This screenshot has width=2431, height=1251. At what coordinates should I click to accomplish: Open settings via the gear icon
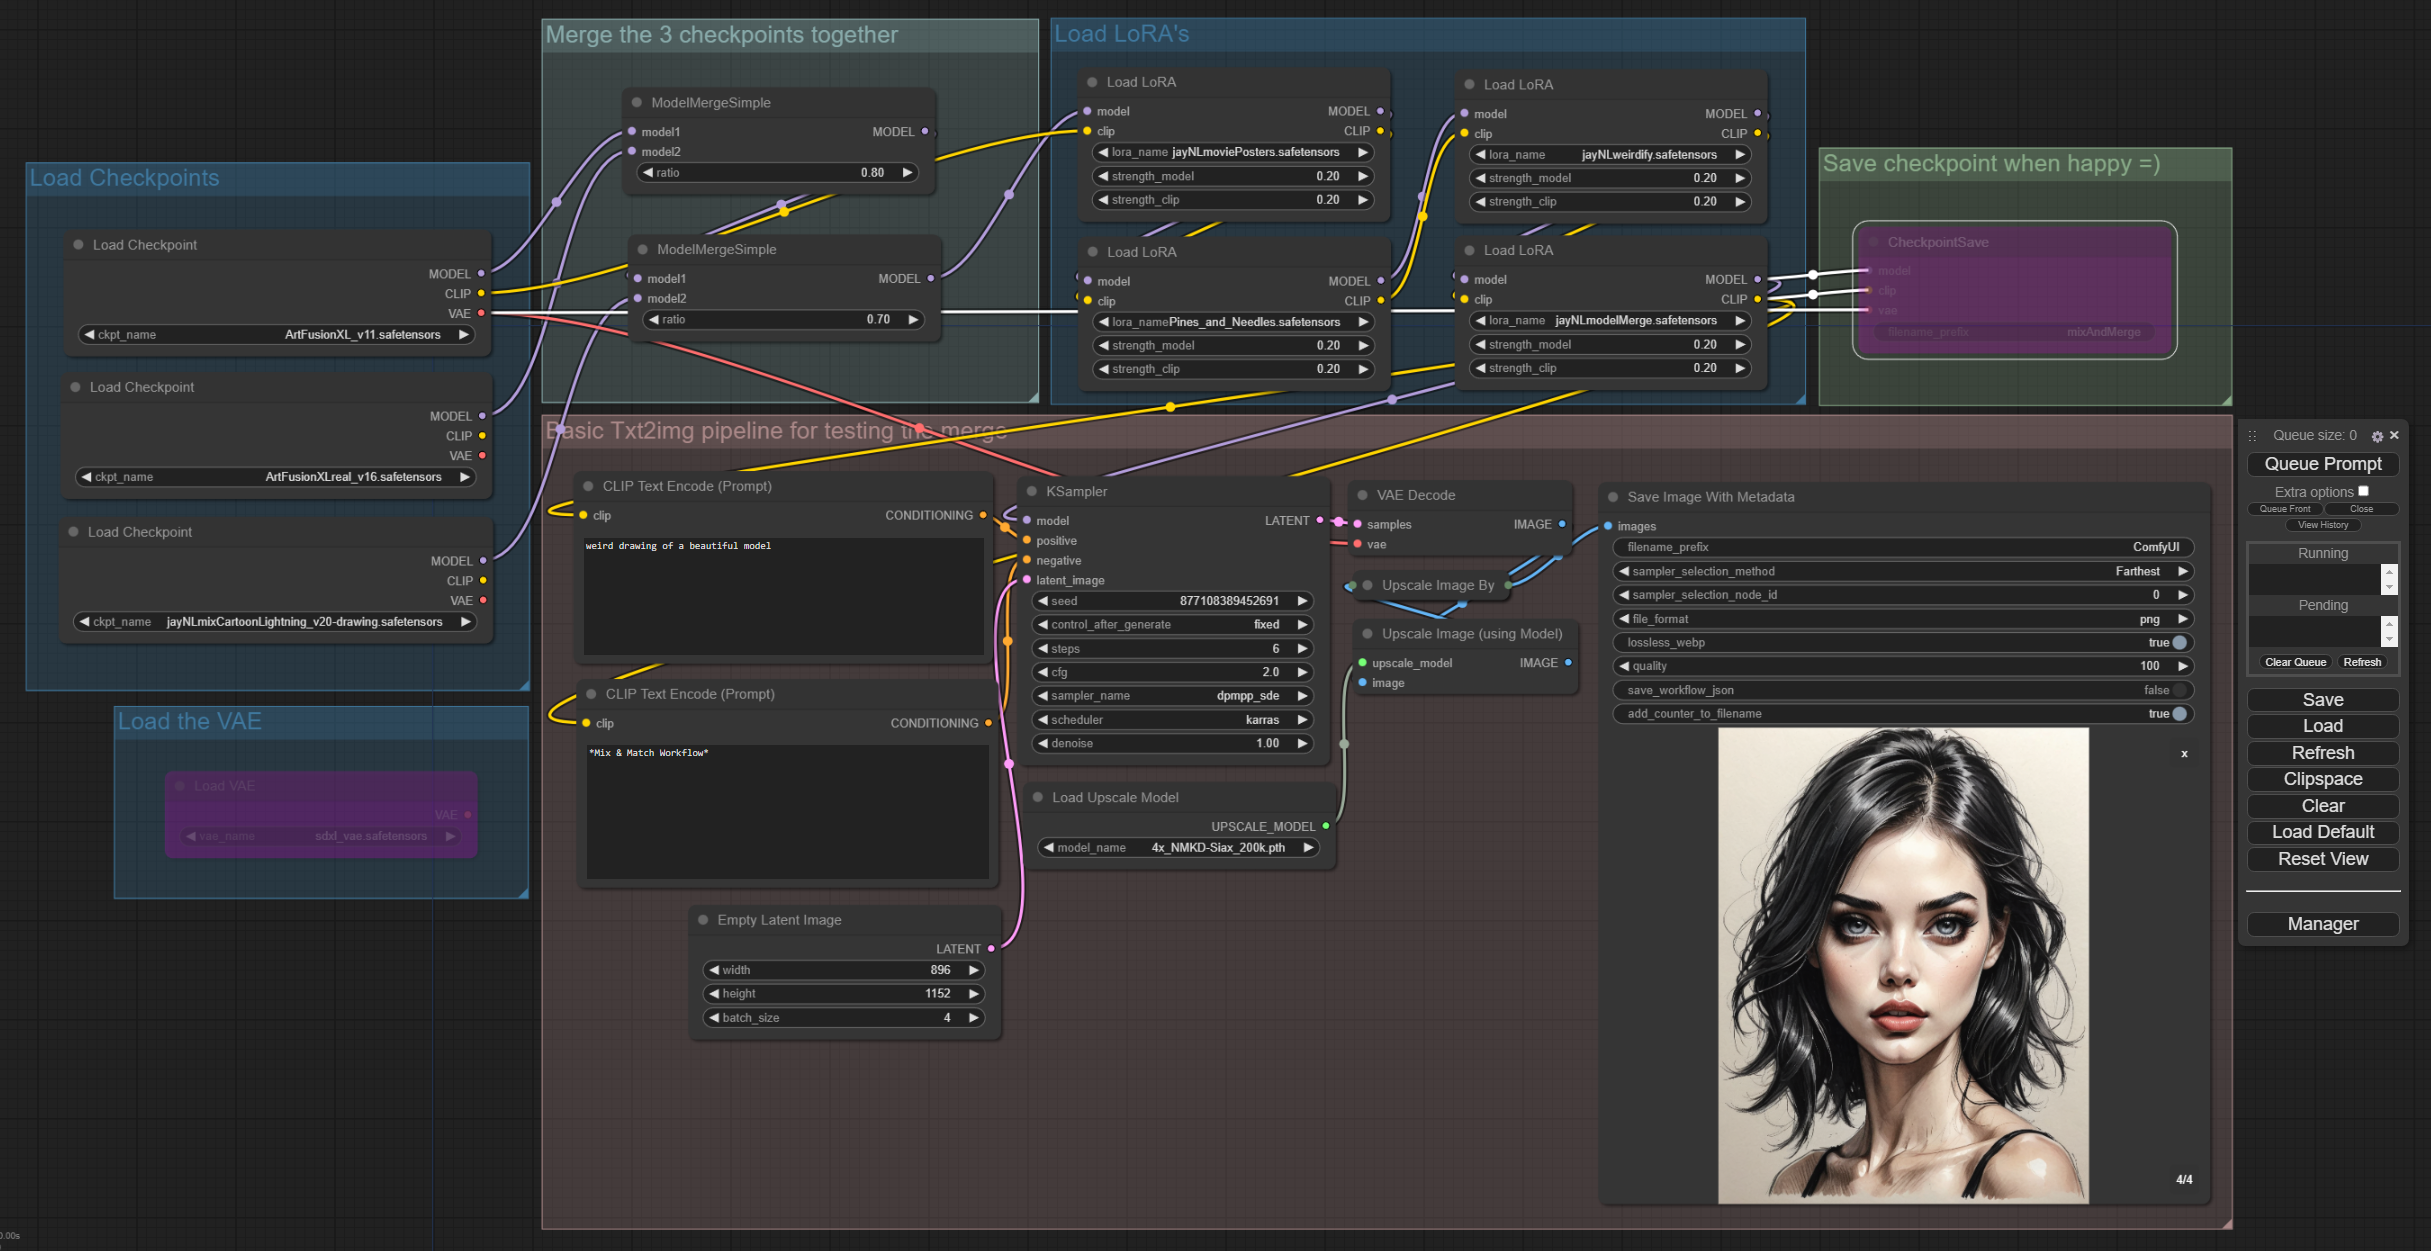click(x=2377, y=436)
